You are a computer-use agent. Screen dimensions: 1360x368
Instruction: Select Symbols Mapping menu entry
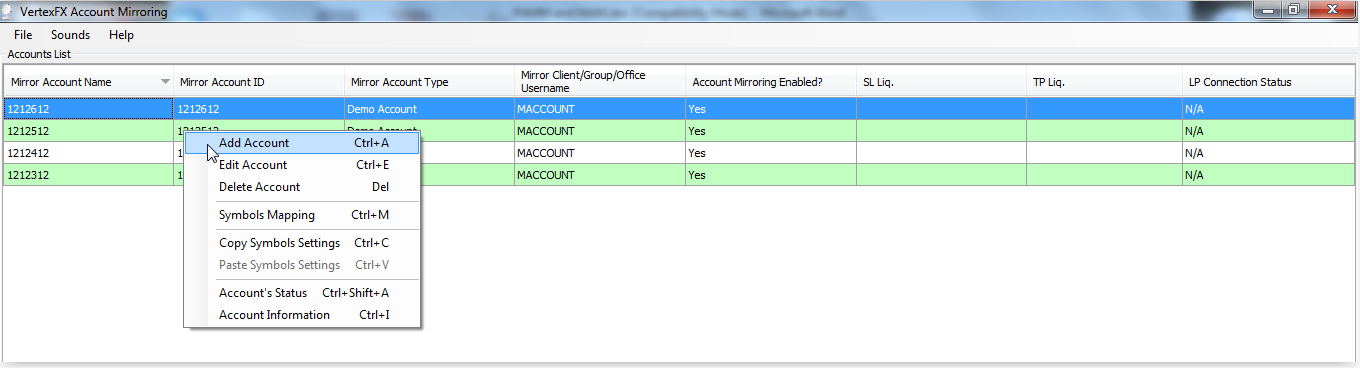(302, 215)
